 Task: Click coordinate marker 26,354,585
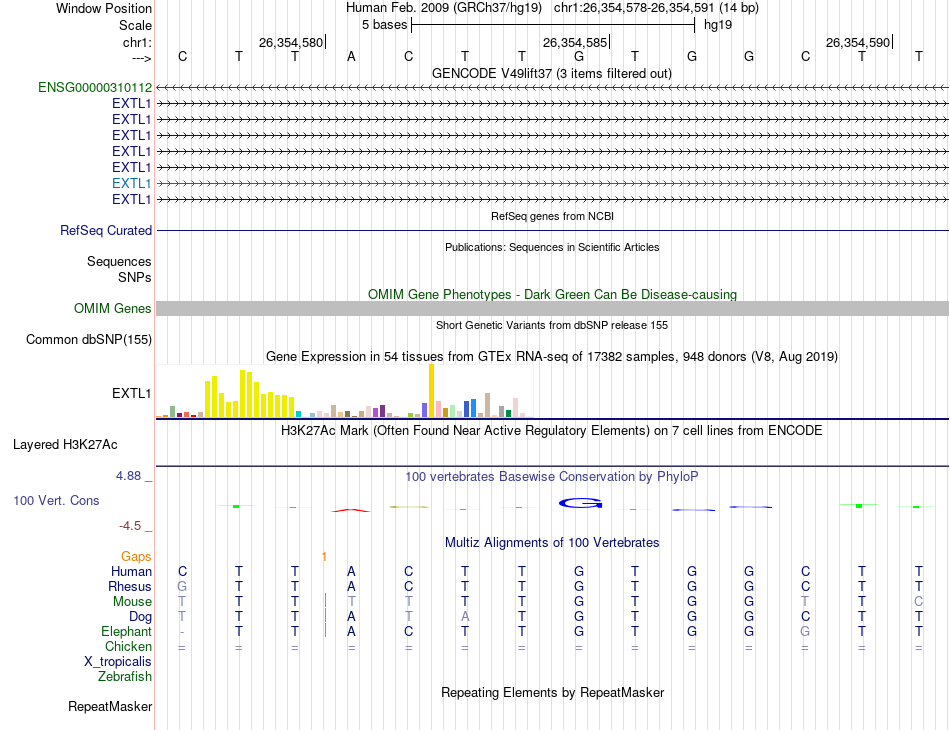click(575, 42)
